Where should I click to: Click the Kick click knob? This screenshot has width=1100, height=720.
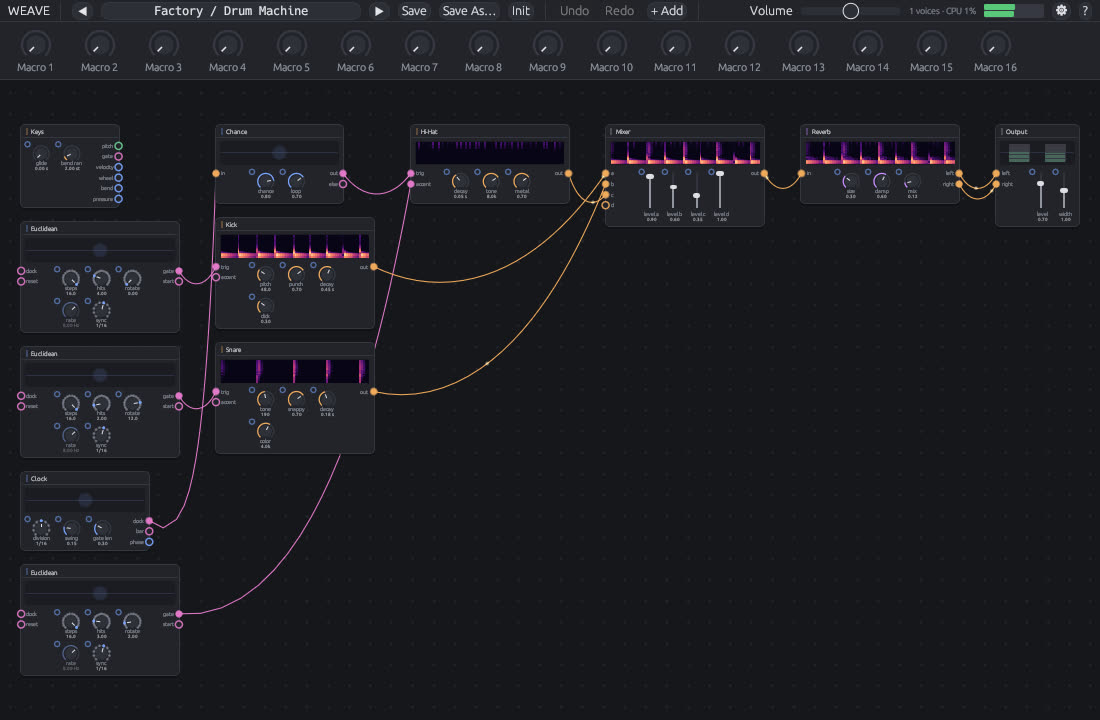coord(265,306)
